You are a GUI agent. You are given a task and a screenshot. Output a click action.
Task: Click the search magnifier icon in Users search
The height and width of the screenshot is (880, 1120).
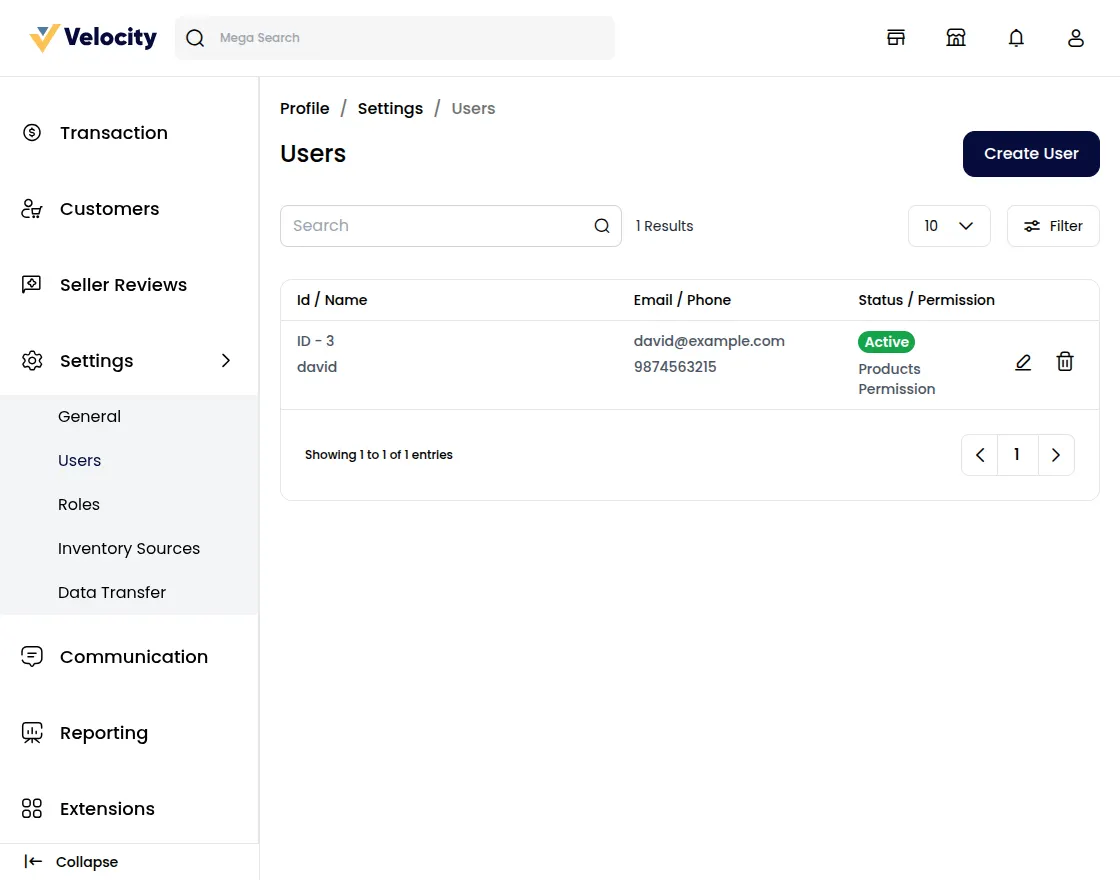[x=602, y=226]
